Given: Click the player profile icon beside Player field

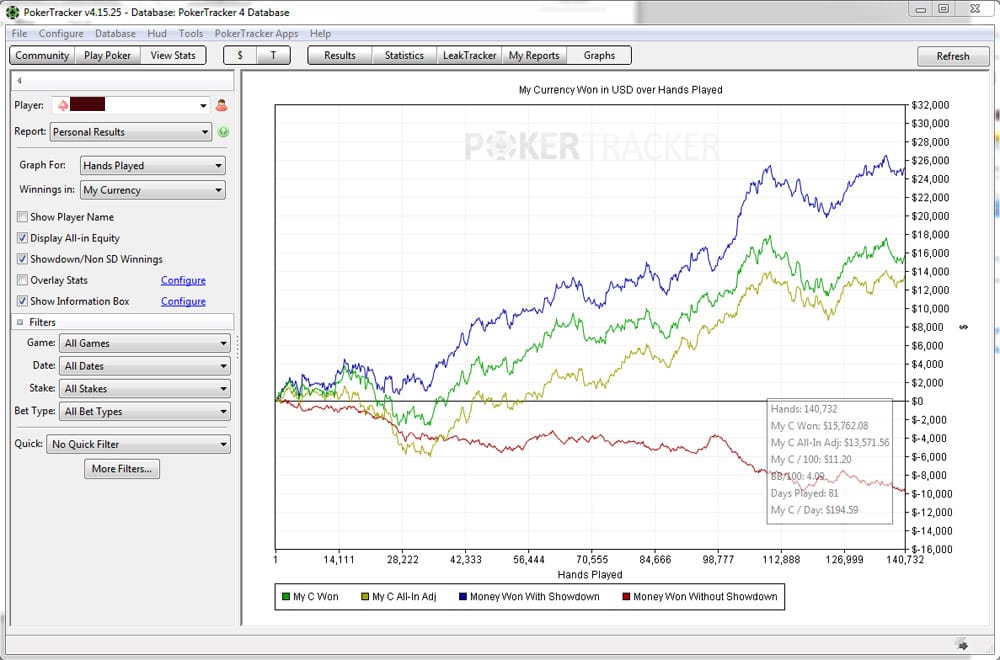Looking at the screenshot, I should point(221,105).
